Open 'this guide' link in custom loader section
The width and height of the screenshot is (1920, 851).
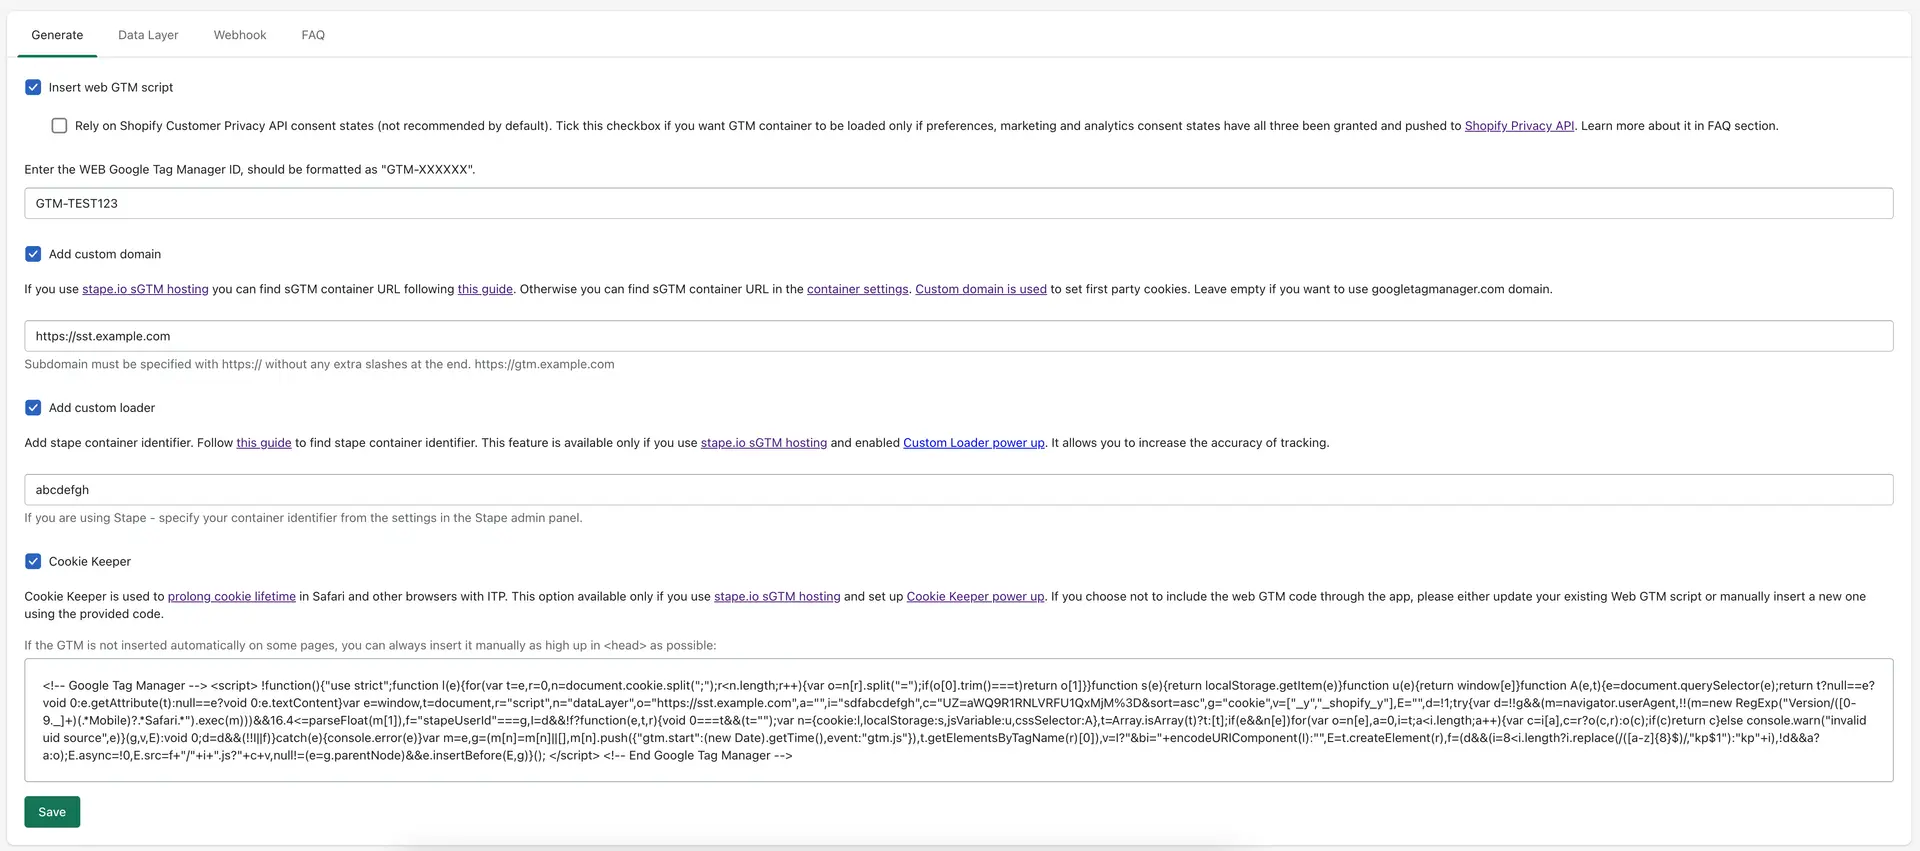coord(264,443)
